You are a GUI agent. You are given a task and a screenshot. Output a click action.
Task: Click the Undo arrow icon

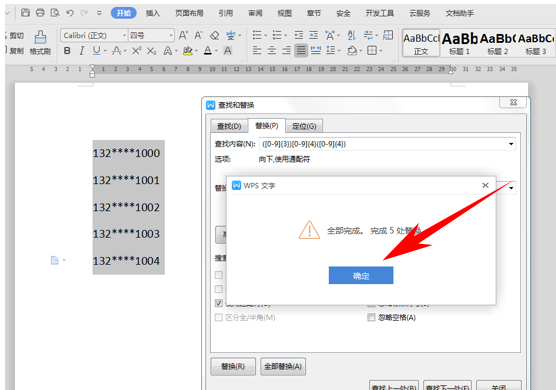70,13
